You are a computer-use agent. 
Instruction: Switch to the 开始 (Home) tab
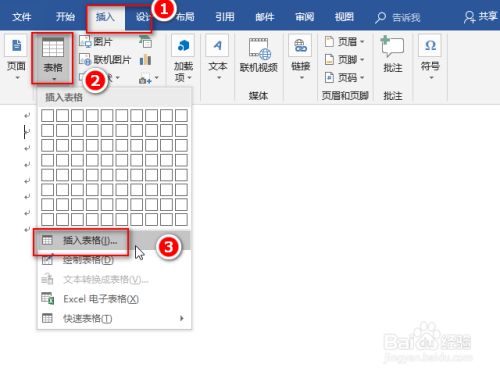(65, 17)
